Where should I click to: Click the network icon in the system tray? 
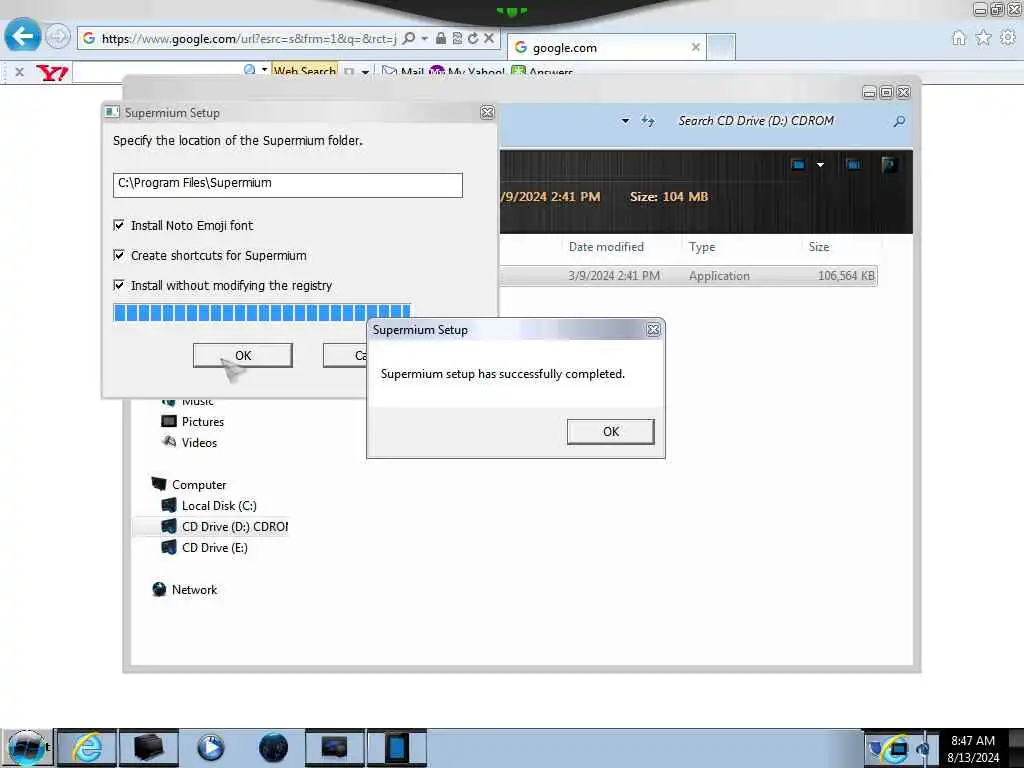tap(899, 749)
